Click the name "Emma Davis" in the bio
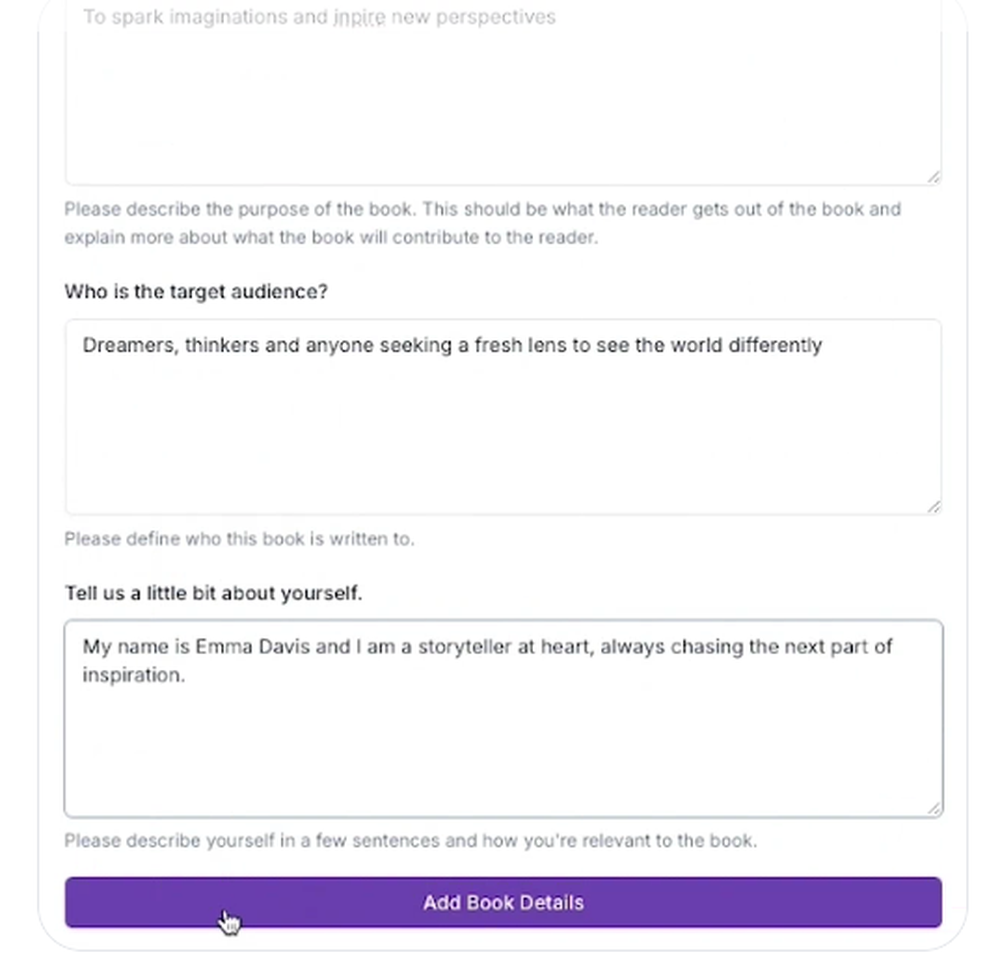The height and width of the screenshot is (972, 1000). (252, 647)
